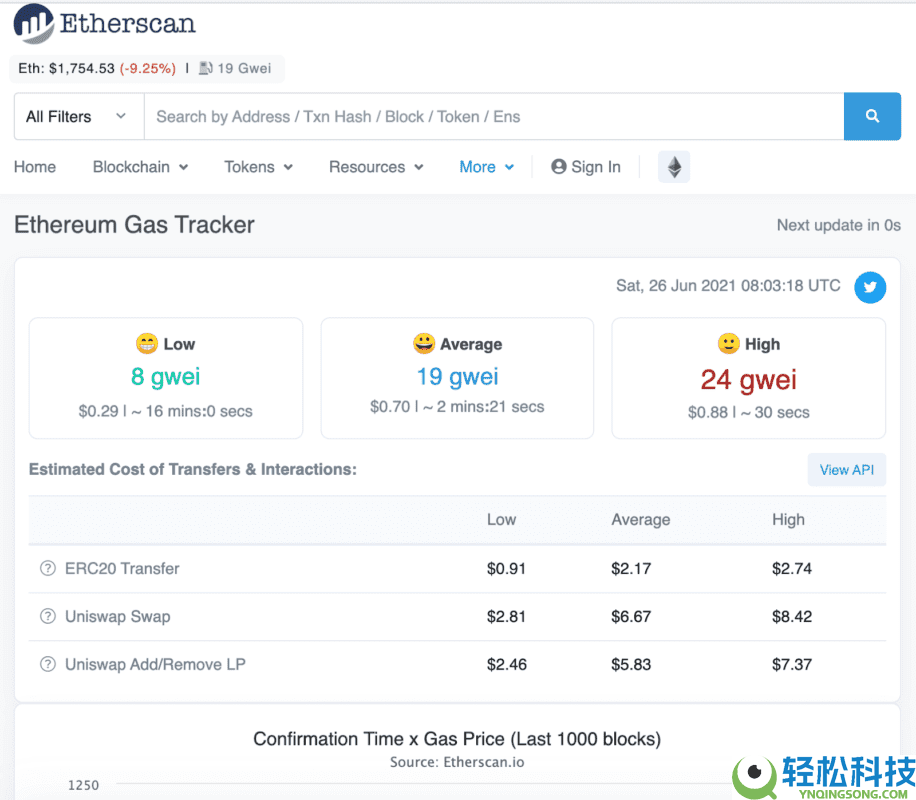The height and width of the screenshot is (800, 916).
Task: Click the Twitter bird share icon
Action: (869, 288)
